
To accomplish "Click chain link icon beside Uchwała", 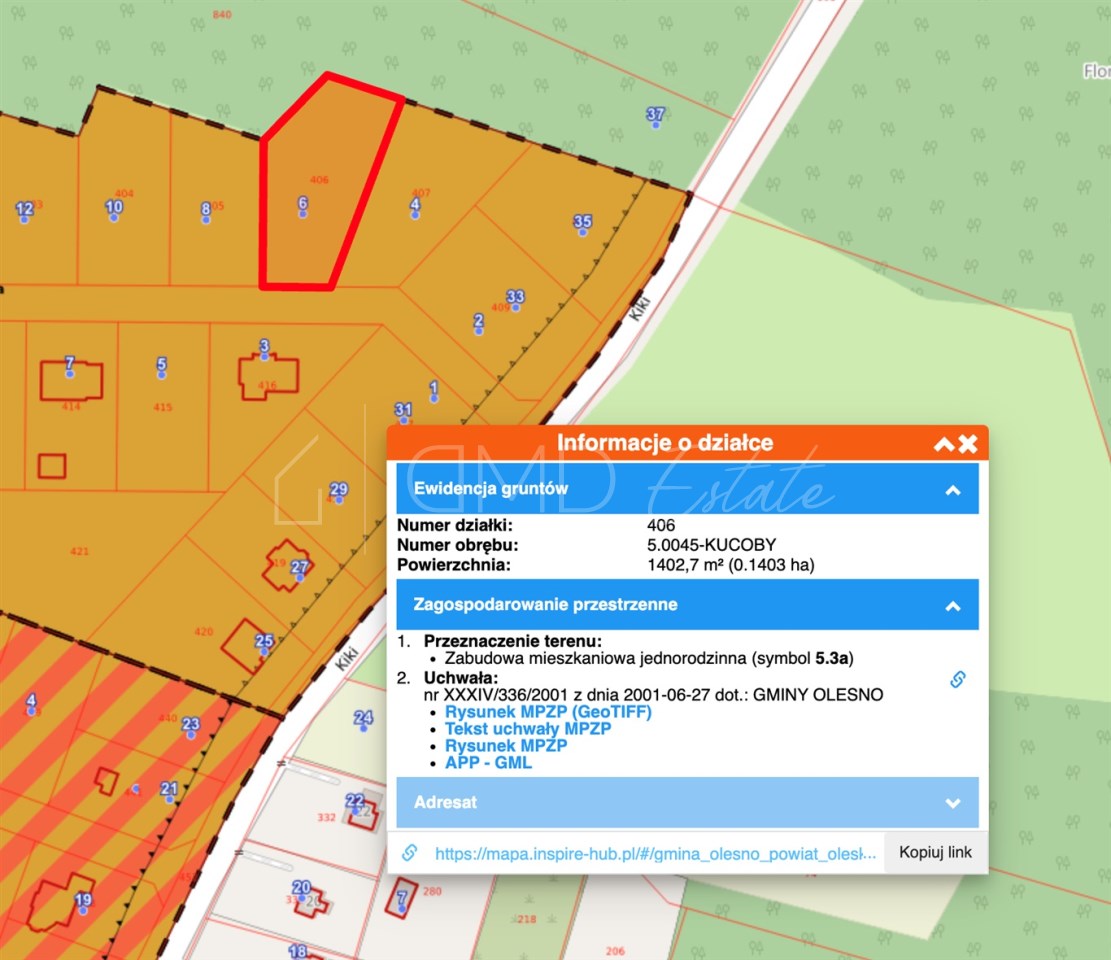I will click(x=957, y=680).
